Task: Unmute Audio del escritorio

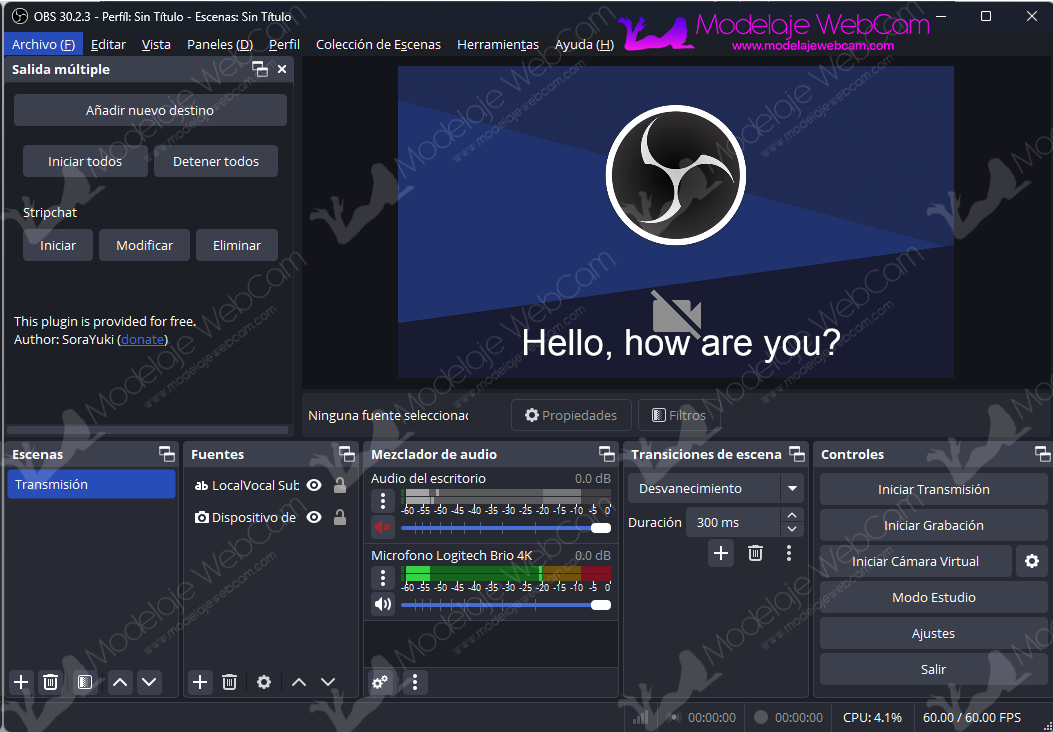Action: 383,527
